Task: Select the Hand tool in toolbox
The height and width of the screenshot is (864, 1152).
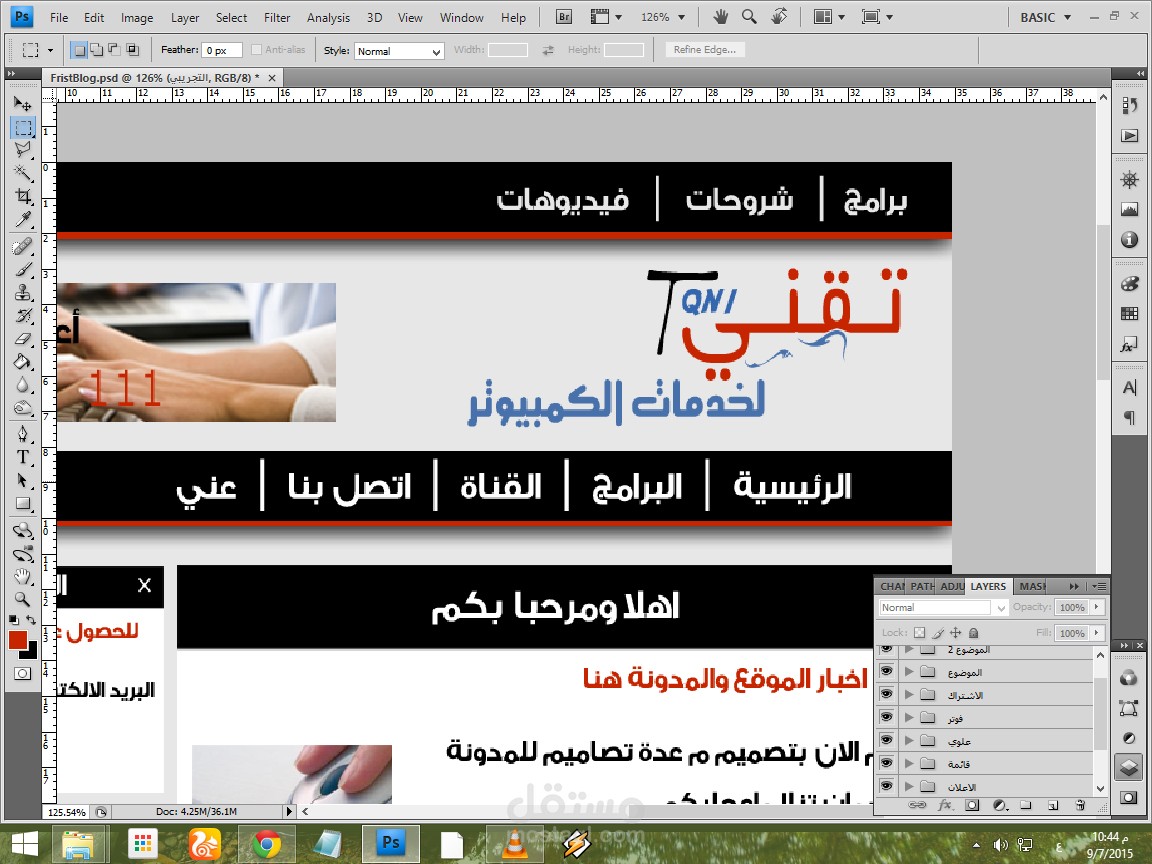Action: point(23,576)
